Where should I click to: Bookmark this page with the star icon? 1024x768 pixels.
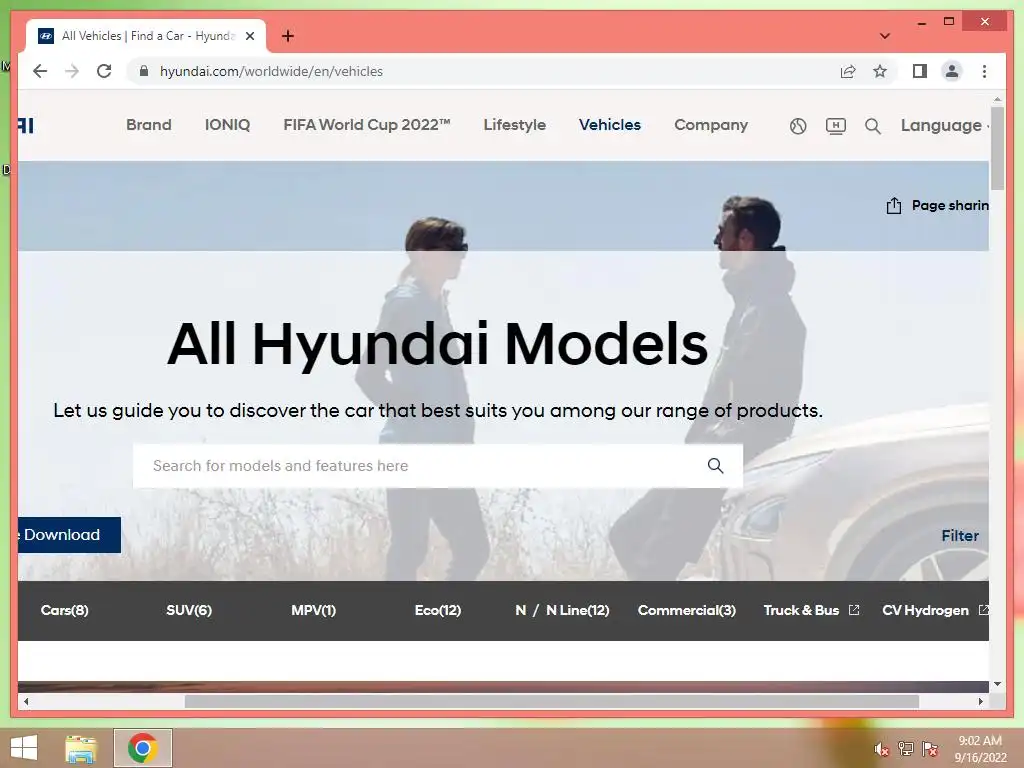tap(880, 71)
